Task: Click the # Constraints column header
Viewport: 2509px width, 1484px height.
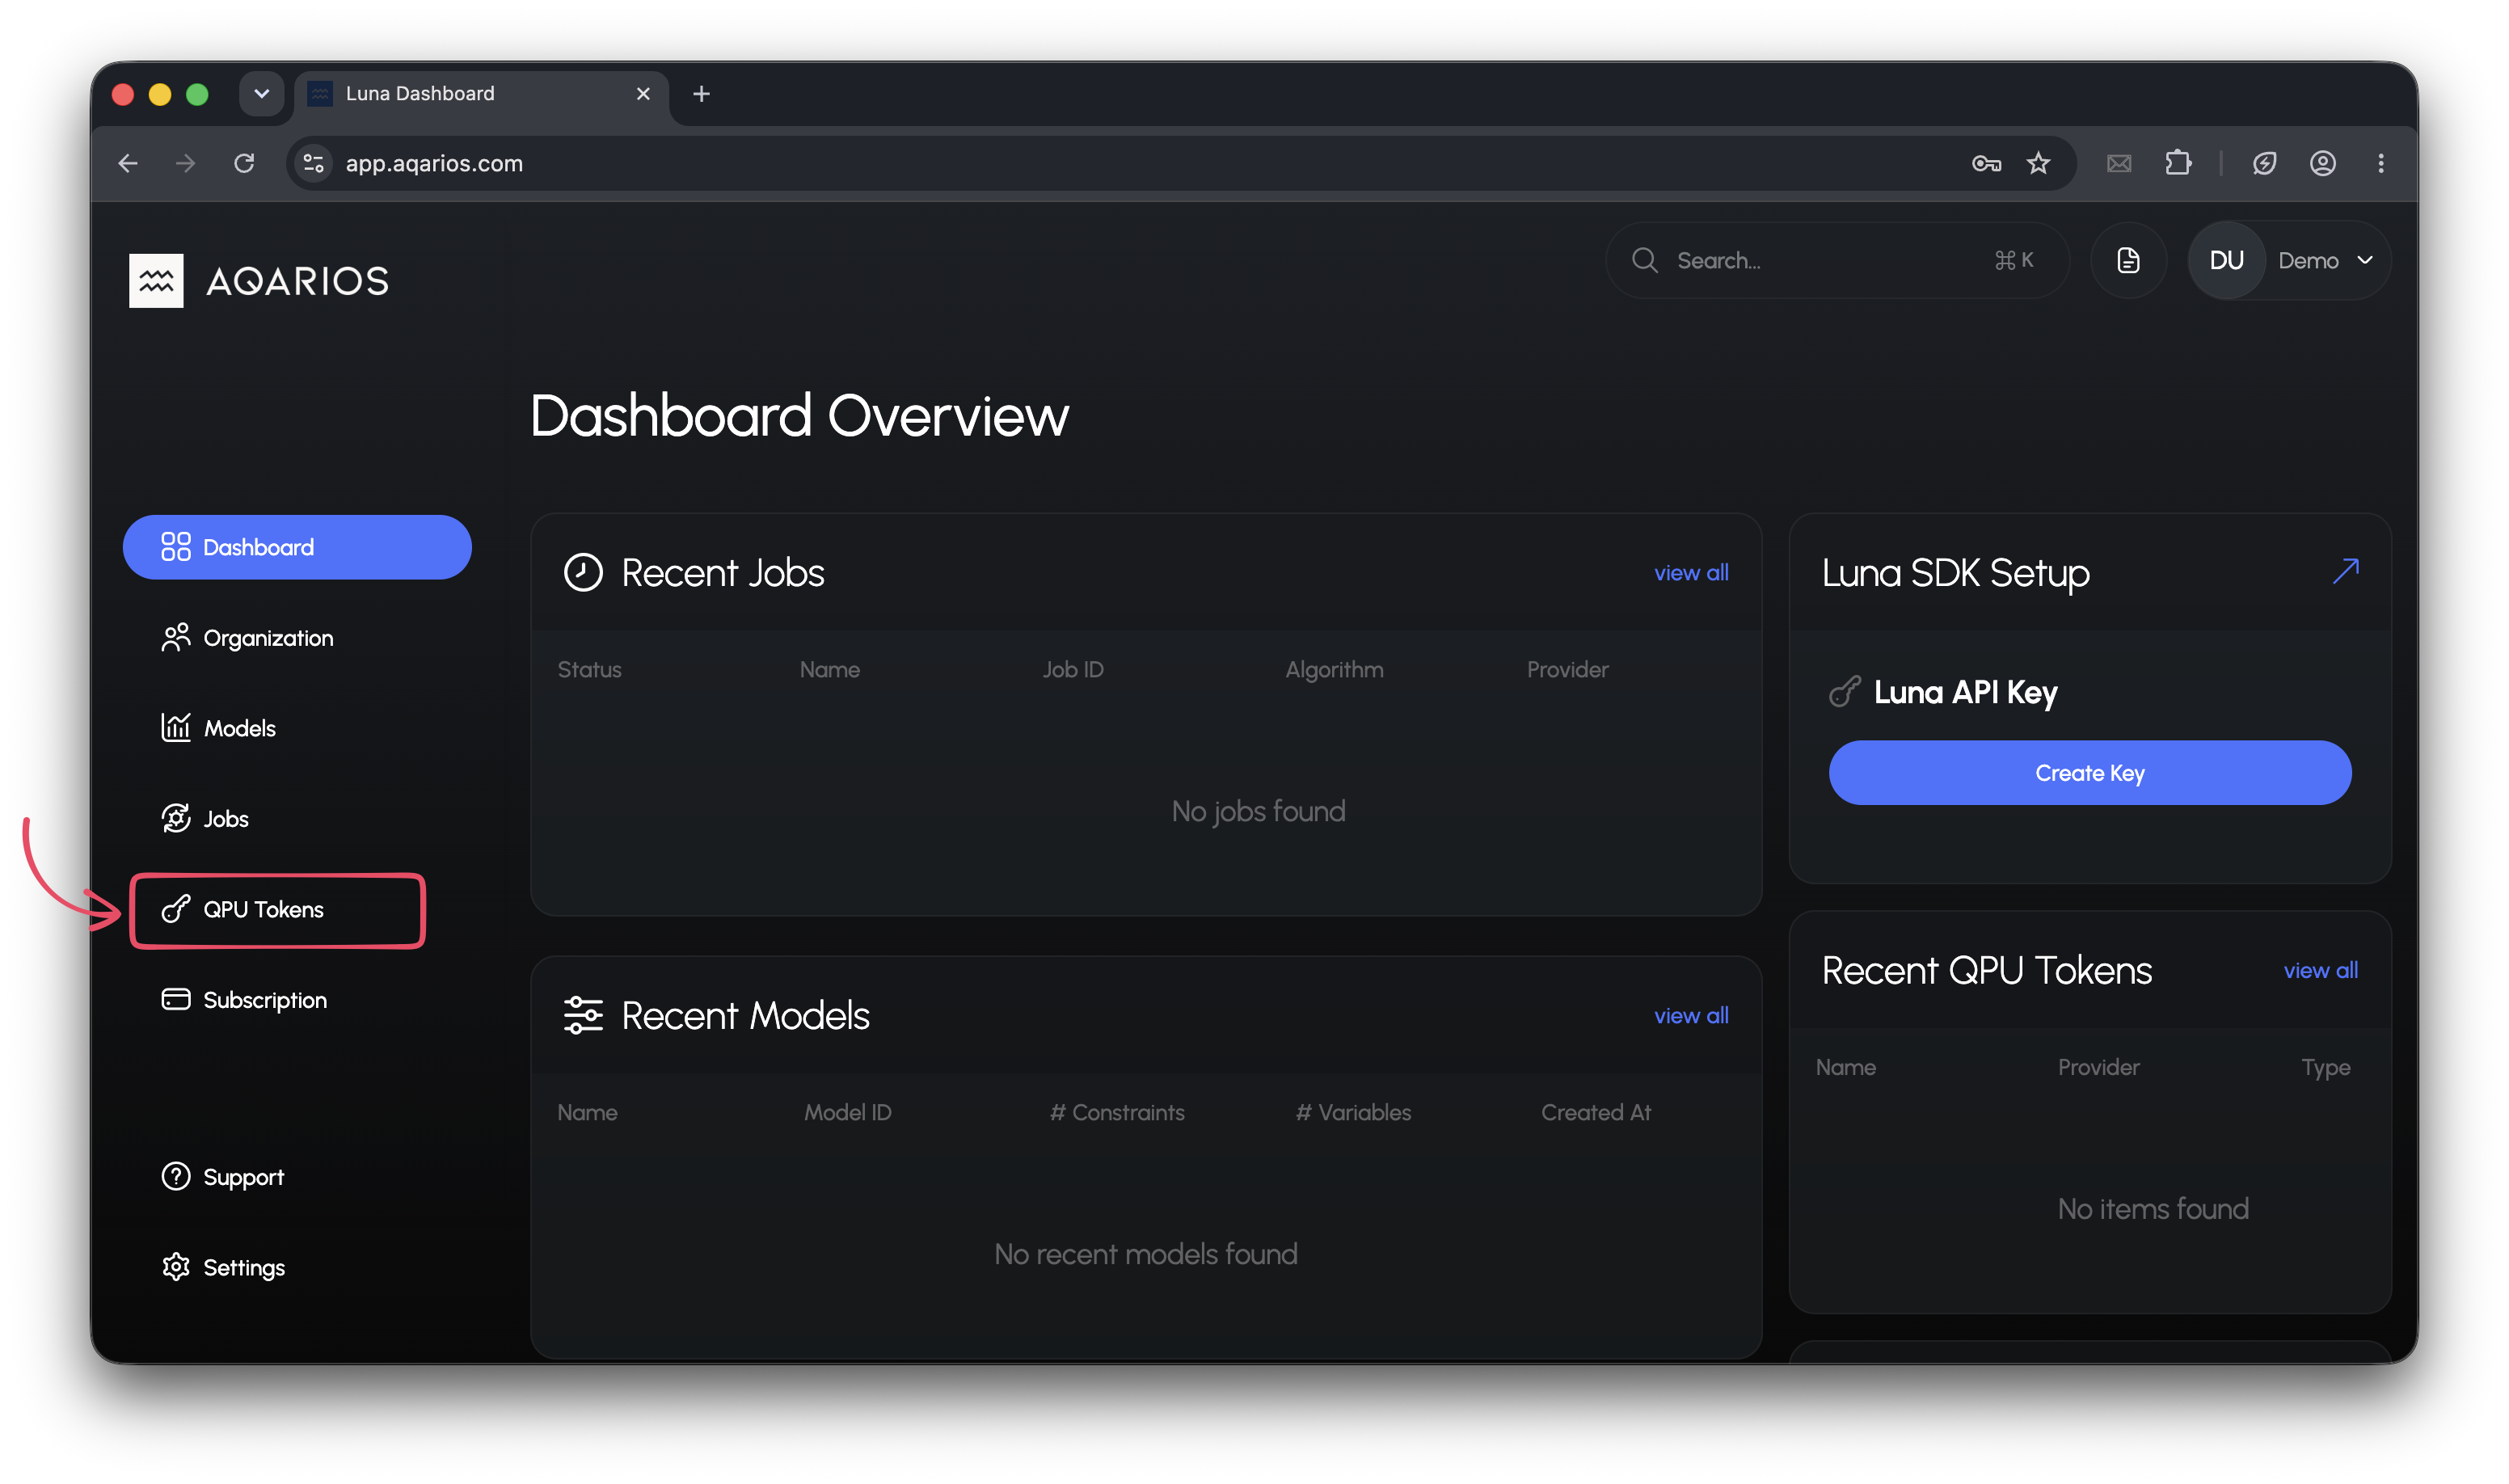Action: pos(1116,1113)
